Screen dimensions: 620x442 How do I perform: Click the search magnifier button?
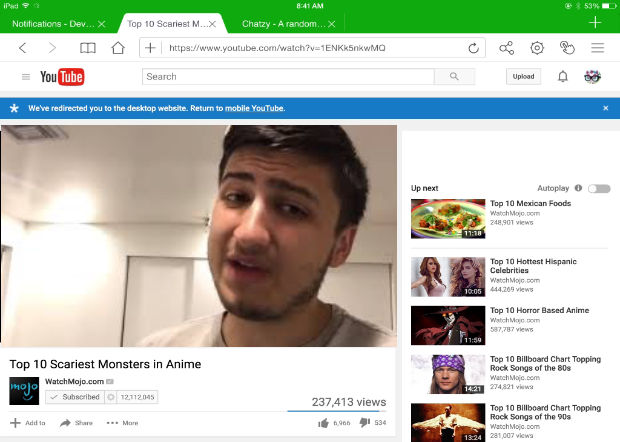[x=454, y=76]
